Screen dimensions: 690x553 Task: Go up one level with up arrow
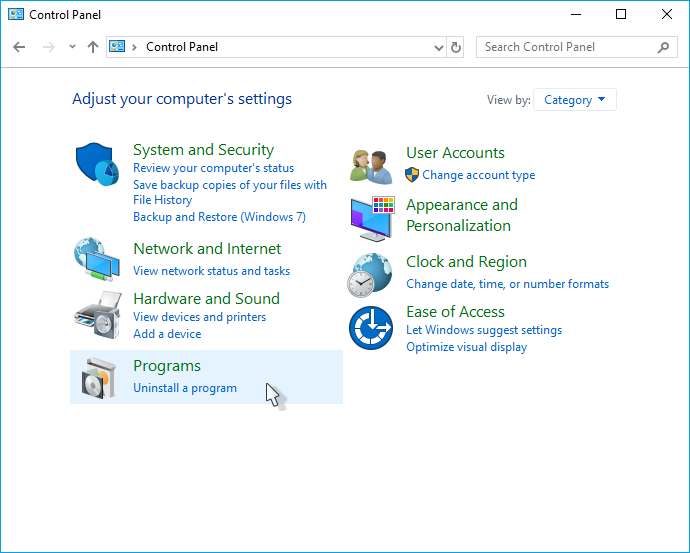tap(93, 47)
